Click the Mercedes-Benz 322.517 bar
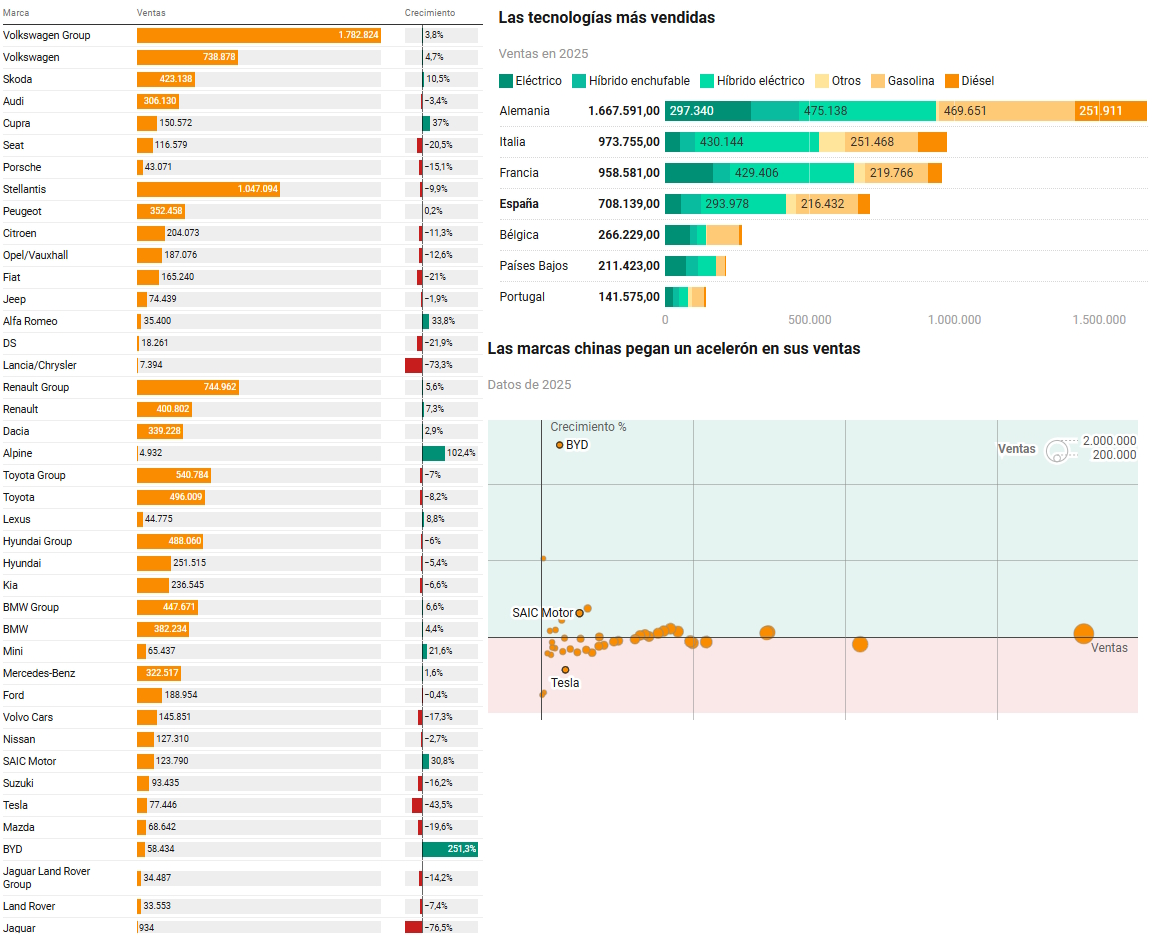This screenshot has height=938, width=1155. [x=159, y=673]
